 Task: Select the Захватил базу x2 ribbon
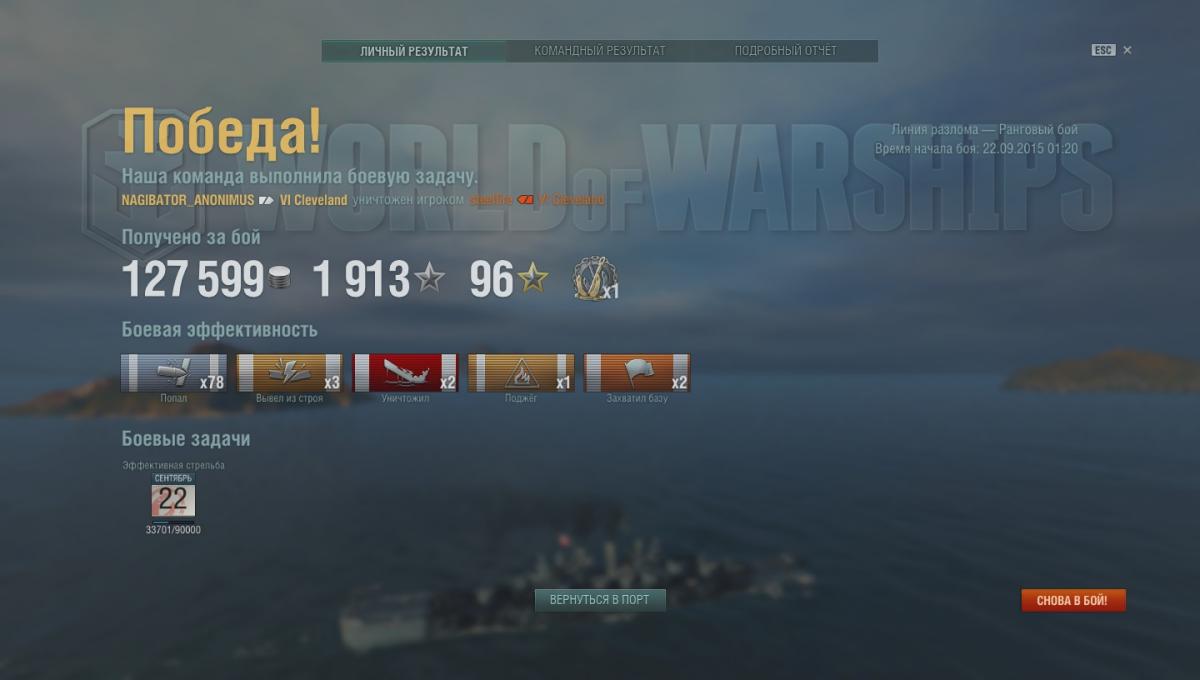click(637, 373)
